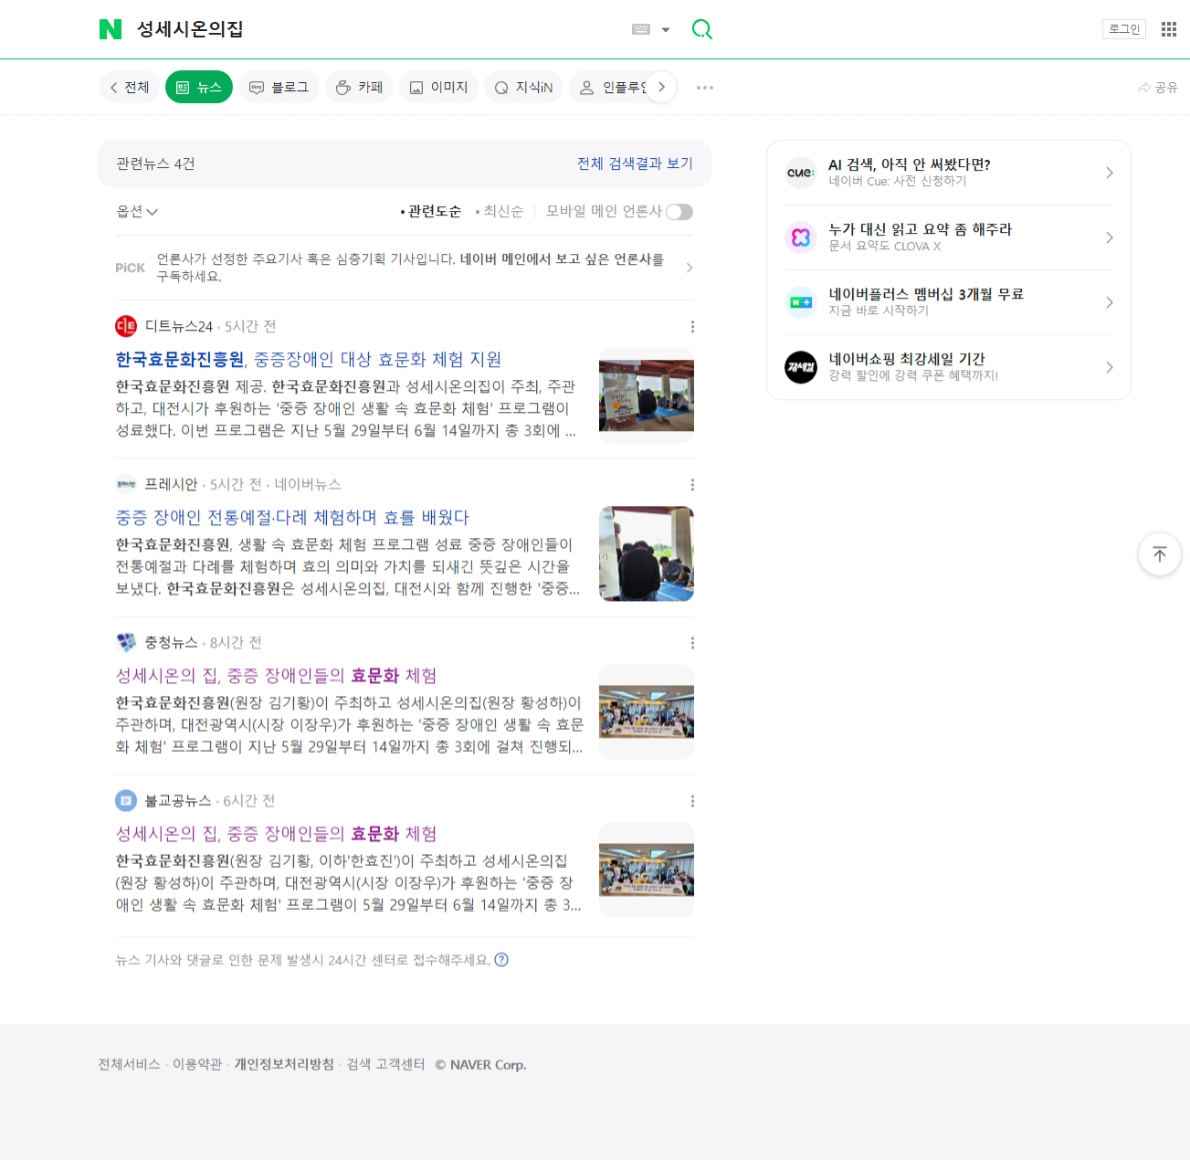Viewport: 1190px width, 1160px height.
Task: Expand the 옵션 dropdown
Action: [x=137, y=211]
